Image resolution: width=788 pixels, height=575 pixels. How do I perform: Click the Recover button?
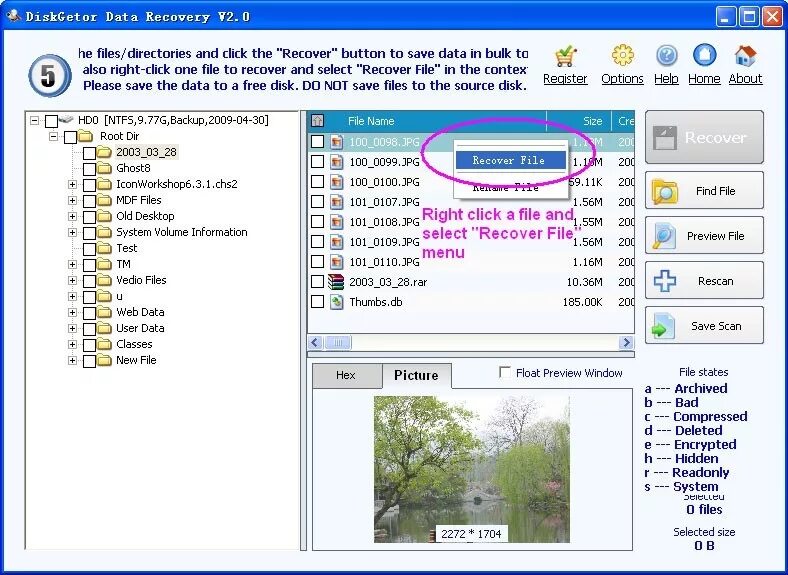click(704, 137)
